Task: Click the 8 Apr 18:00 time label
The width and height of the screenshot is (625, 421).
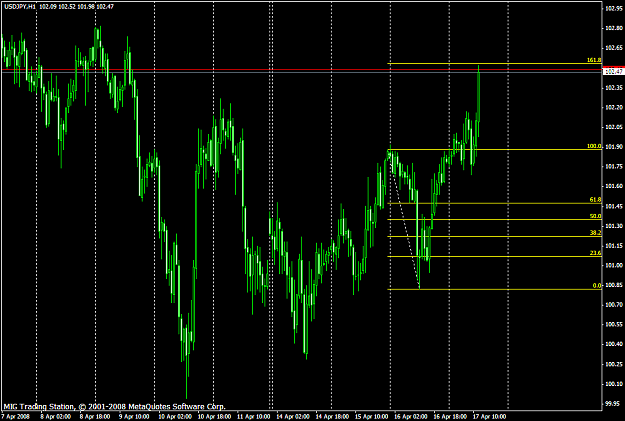Action: click(95, 417)
